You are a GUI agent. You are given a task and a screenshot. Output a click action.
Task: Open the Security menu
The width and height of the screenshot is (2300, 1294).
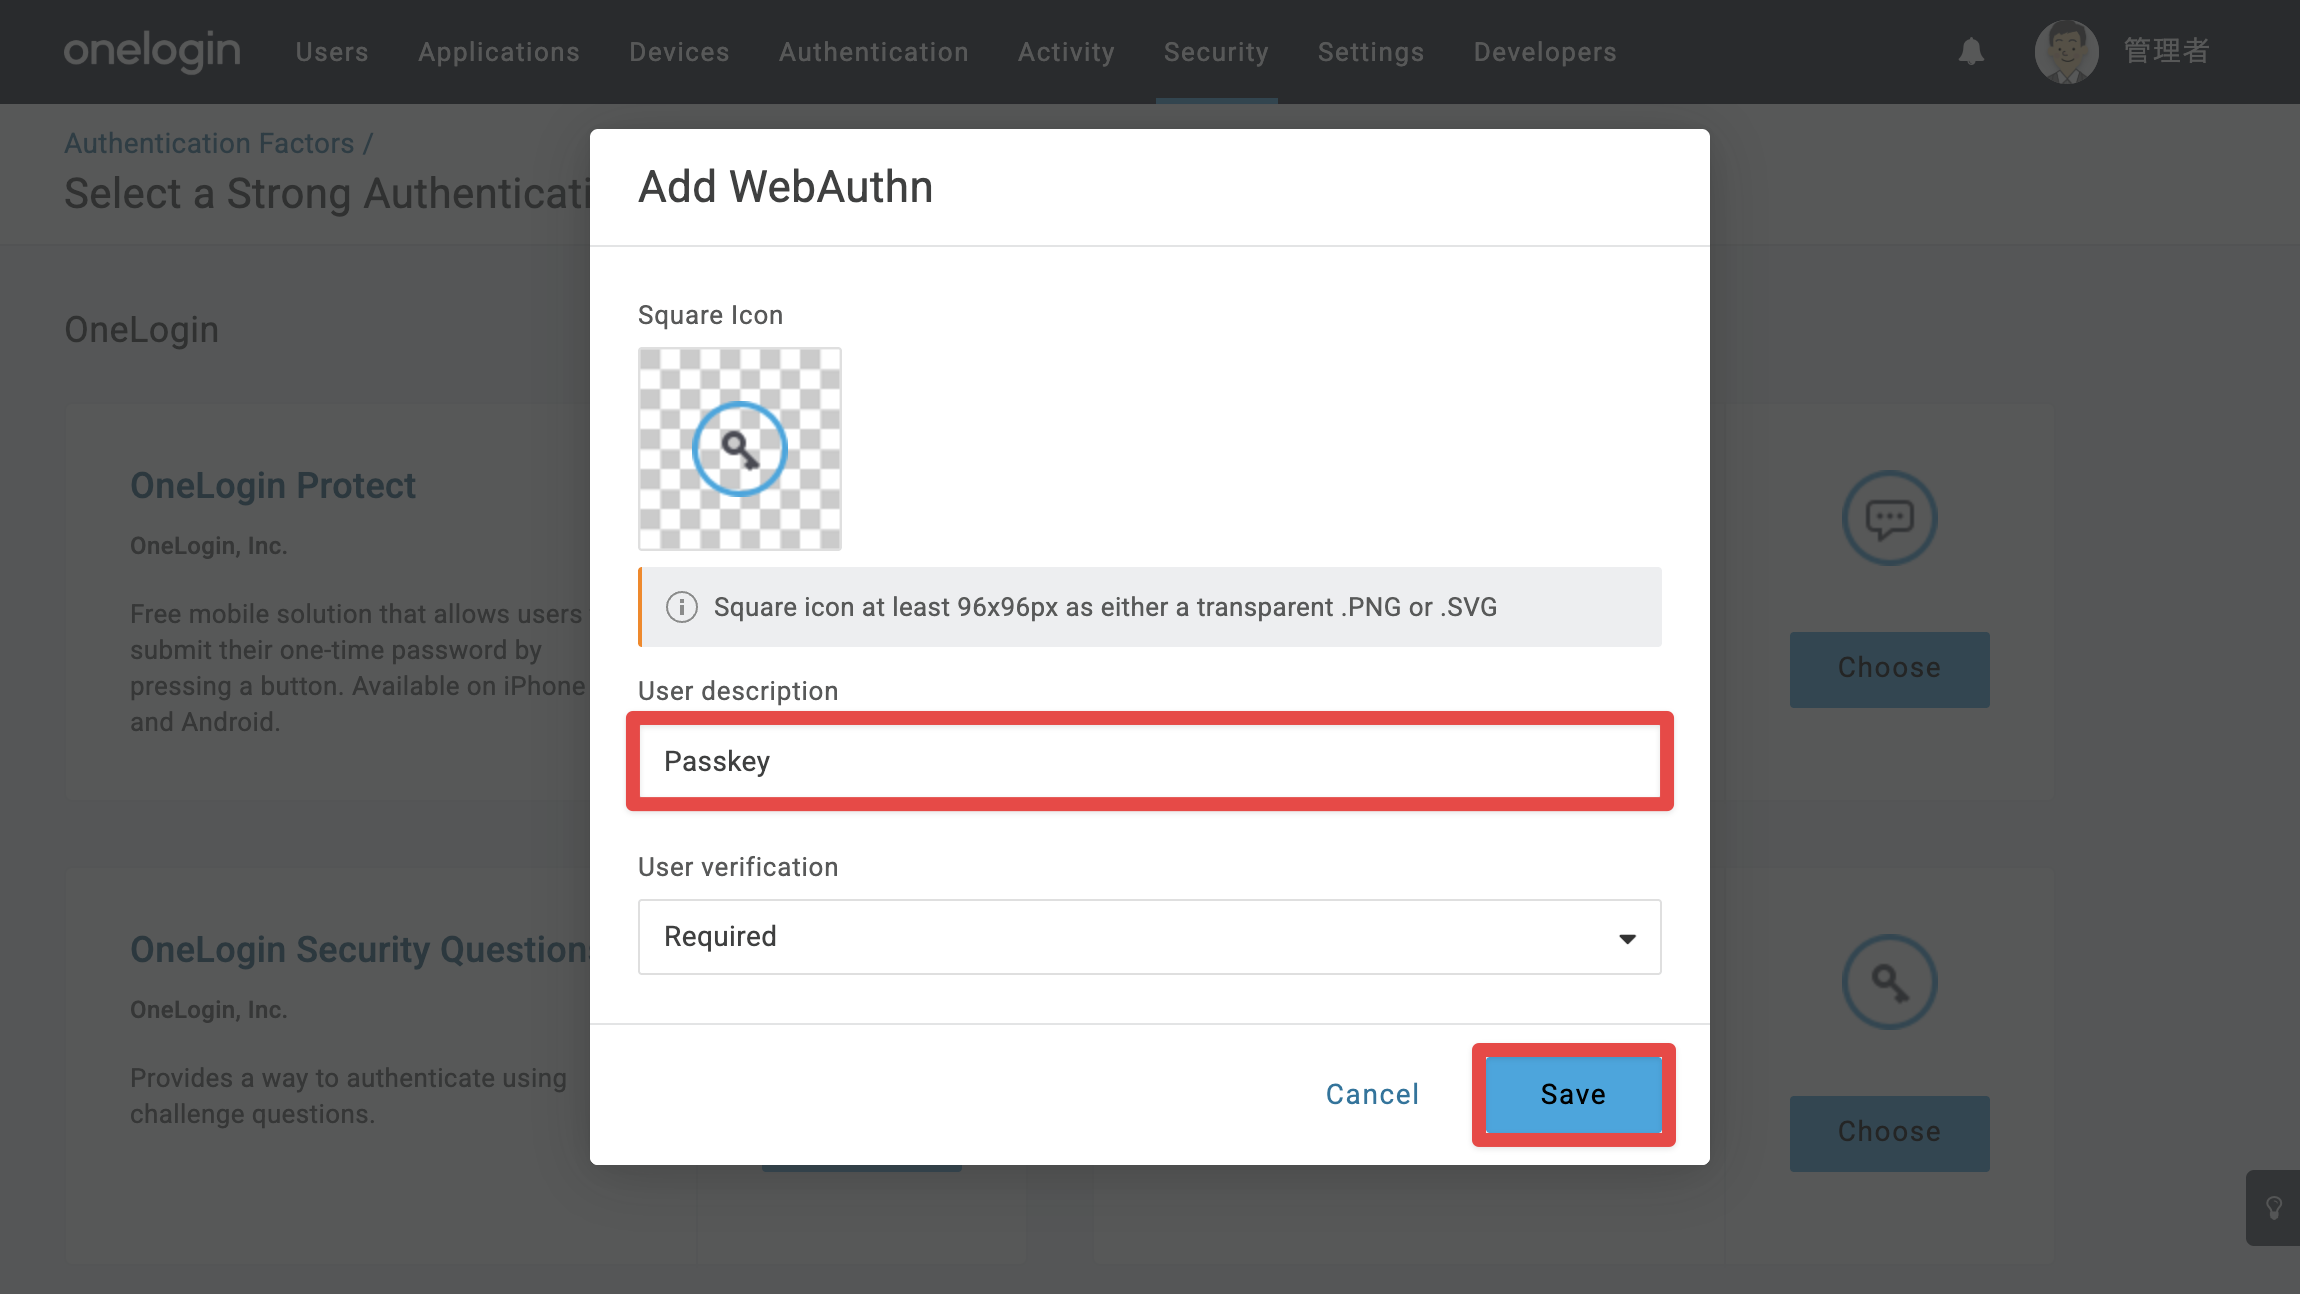1216,52
